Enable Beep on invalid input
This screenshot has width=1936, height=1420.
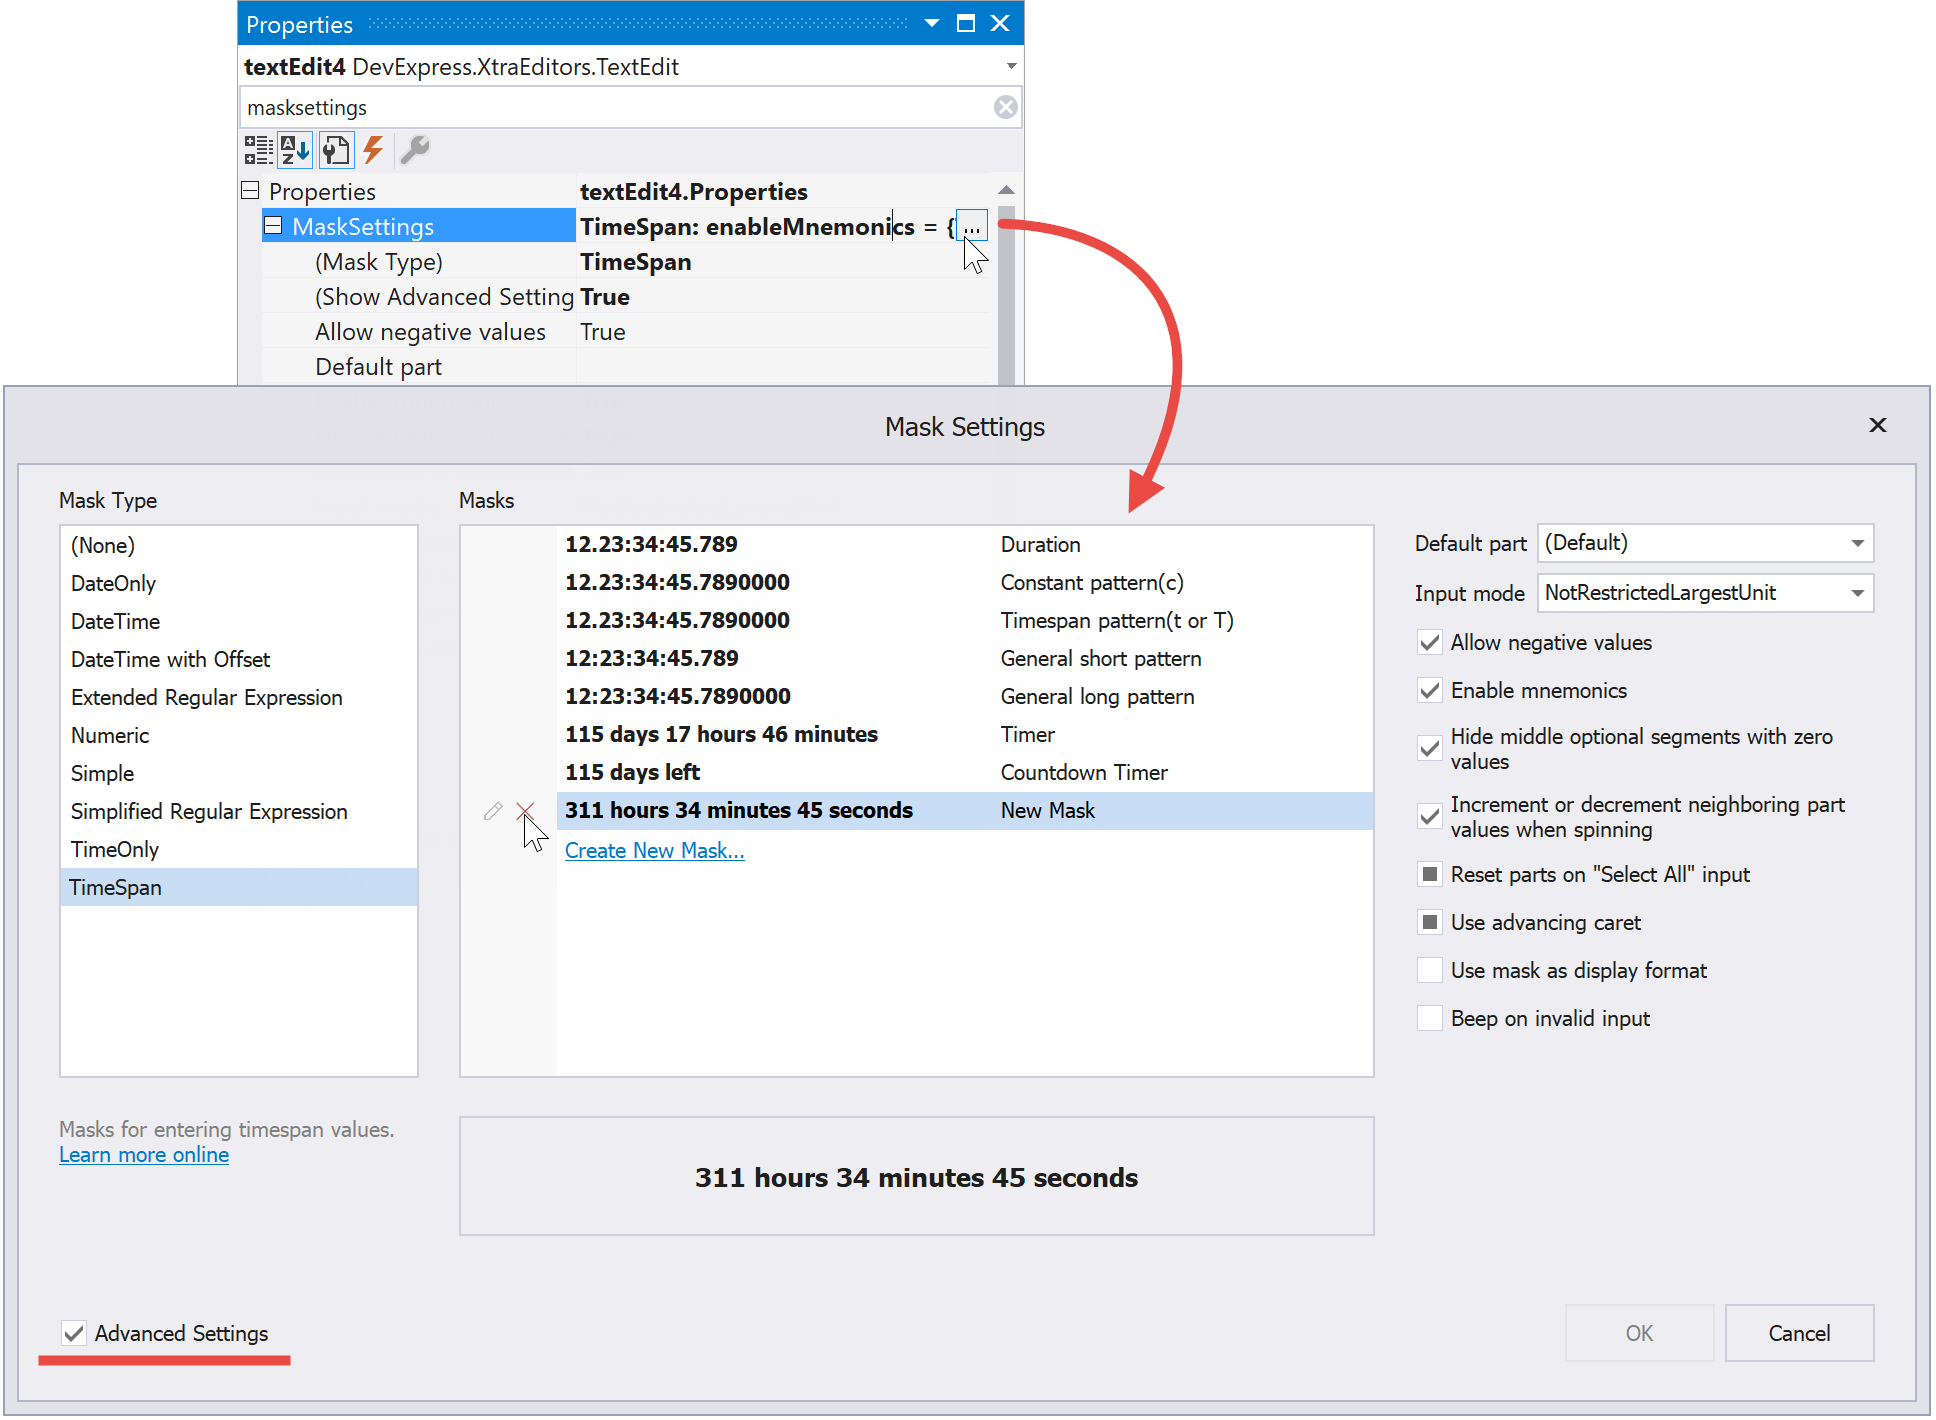1430,1018
